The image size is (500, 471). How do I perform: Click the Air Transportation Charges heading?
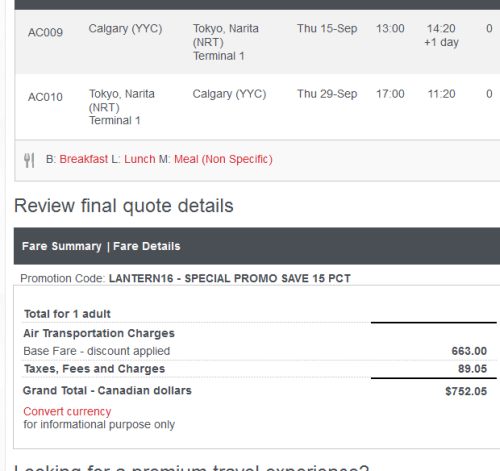(99, 333)
